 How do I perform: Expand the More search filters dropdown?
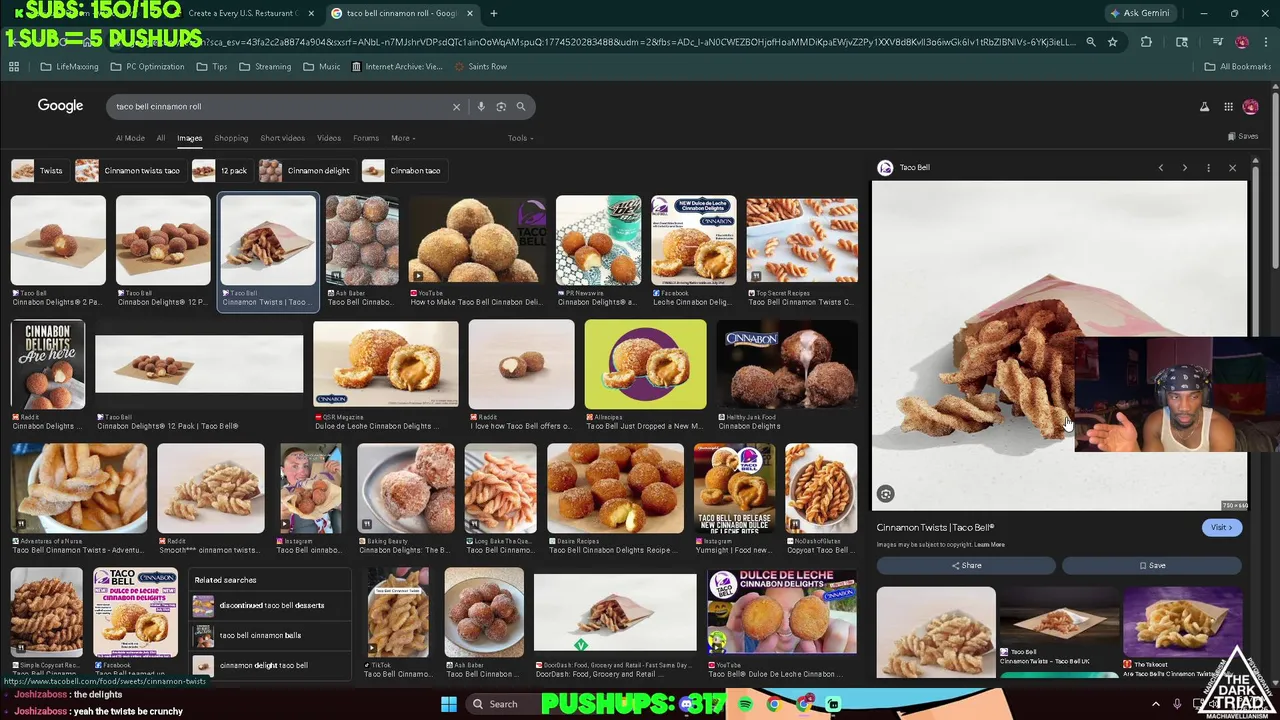pos(403,138)
